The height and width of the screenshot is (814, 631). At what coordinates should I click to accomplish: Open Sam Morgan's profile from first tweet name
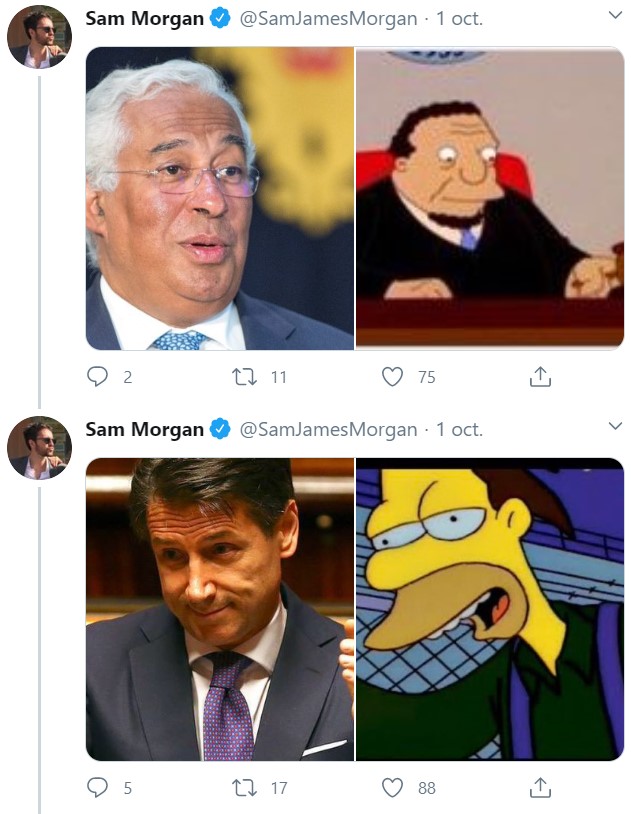144,19
